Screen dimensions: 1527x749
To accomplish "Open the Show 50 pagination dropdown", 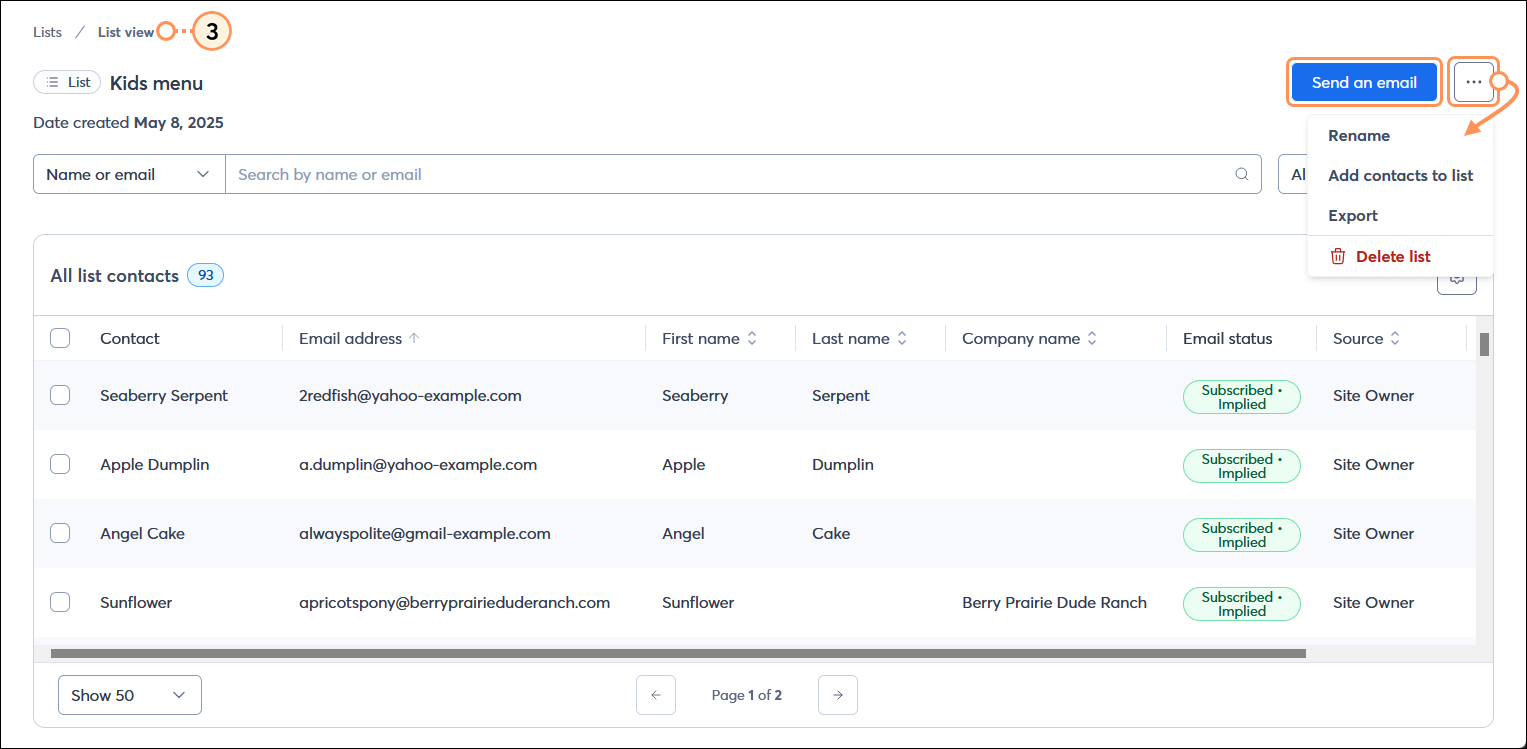I will pyautogui.click(x=129, y=694).
